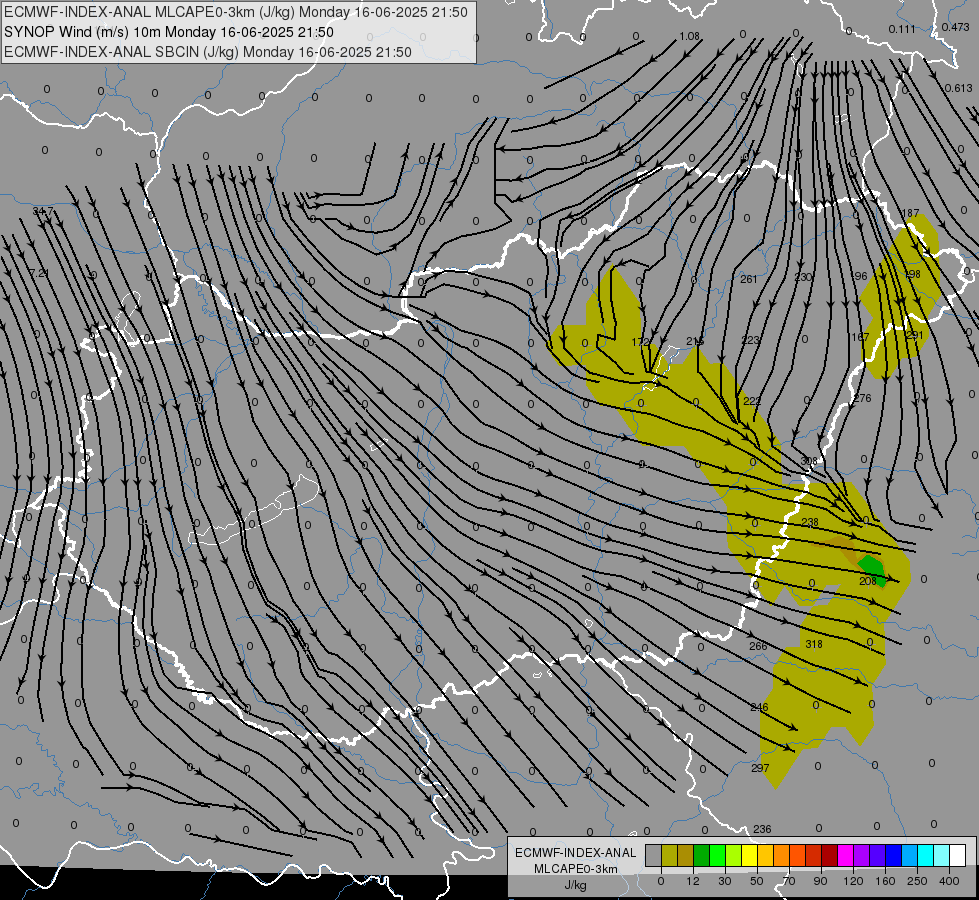
Task: Click the legend tick label 120
Action: (853, 881)
